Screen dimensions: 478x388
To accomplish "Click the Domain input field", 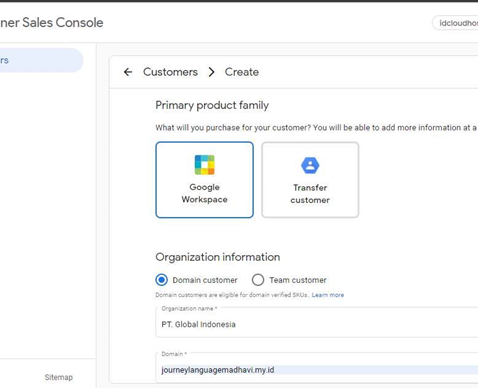I will (317, 368).
